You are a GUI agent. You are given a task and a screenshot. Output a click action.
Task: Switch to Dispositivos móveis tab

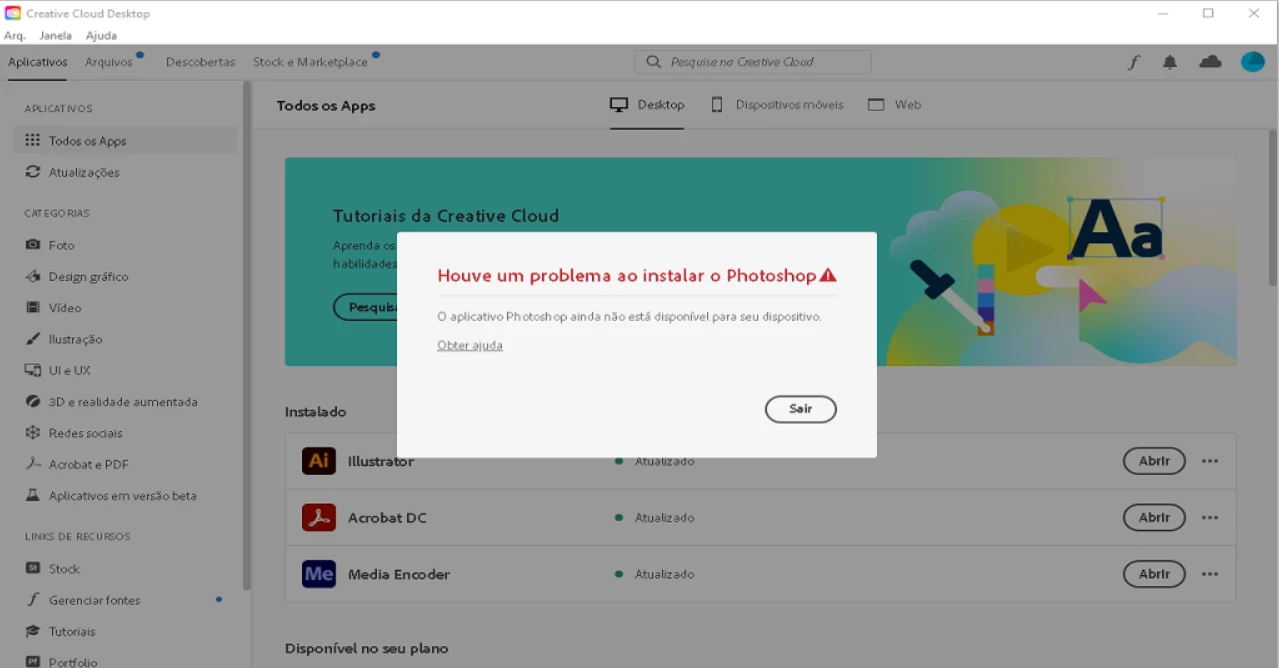pos(777,105)
